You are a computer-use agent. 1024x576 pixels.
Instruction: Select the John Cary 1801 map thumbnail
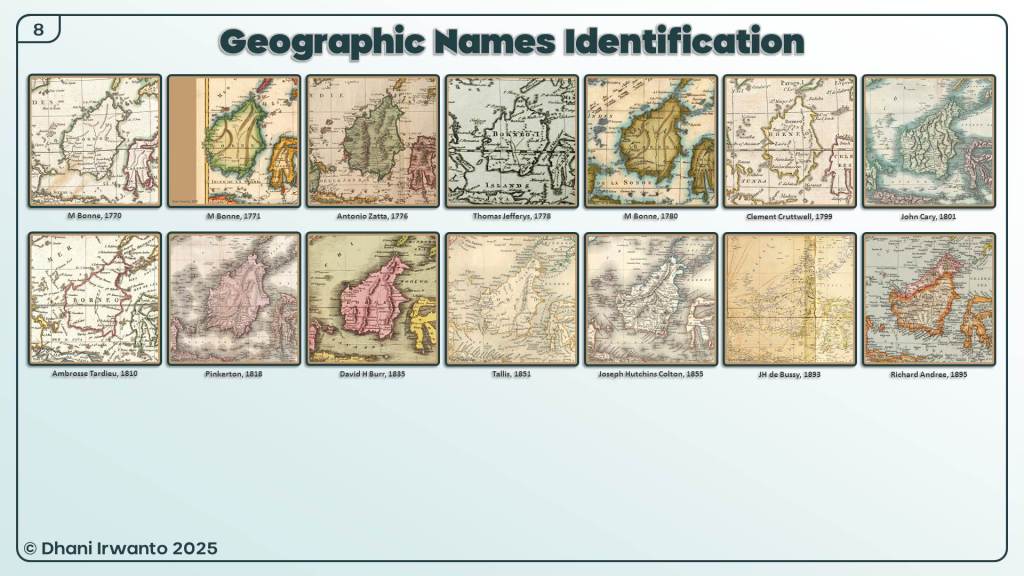pos(928,140)
